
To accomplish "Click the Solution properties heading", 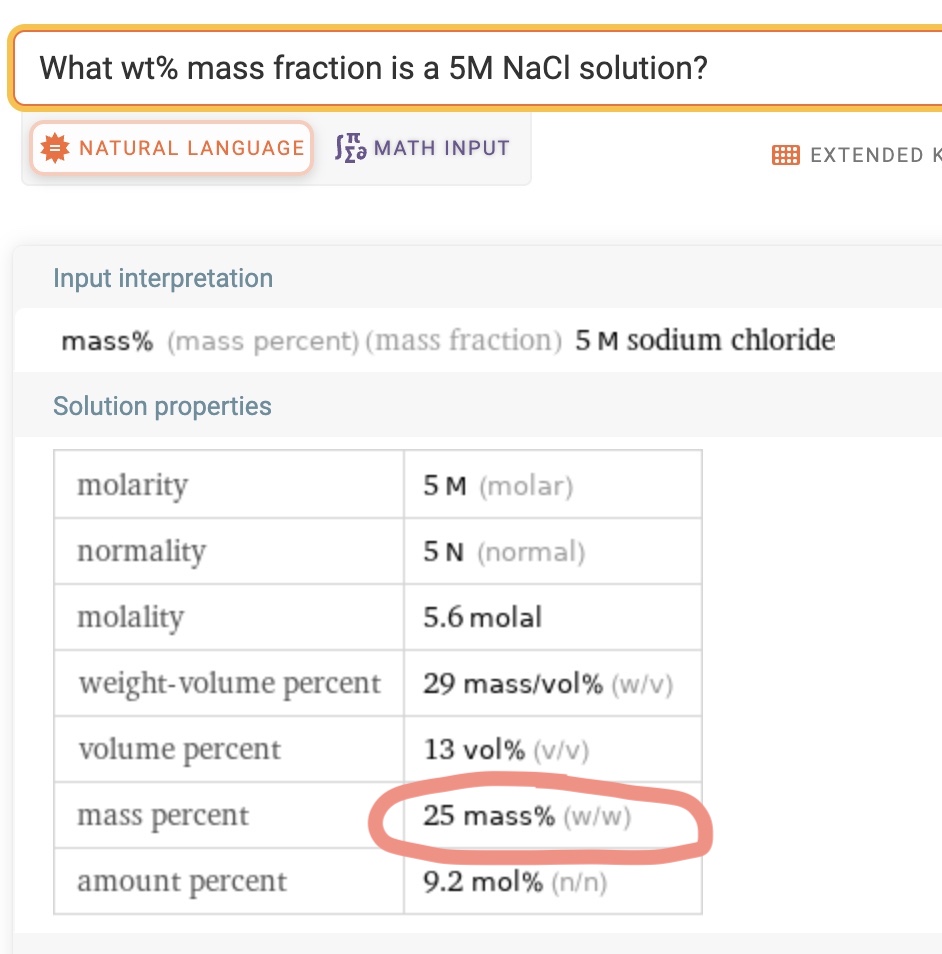I will (x=162, y=406).
